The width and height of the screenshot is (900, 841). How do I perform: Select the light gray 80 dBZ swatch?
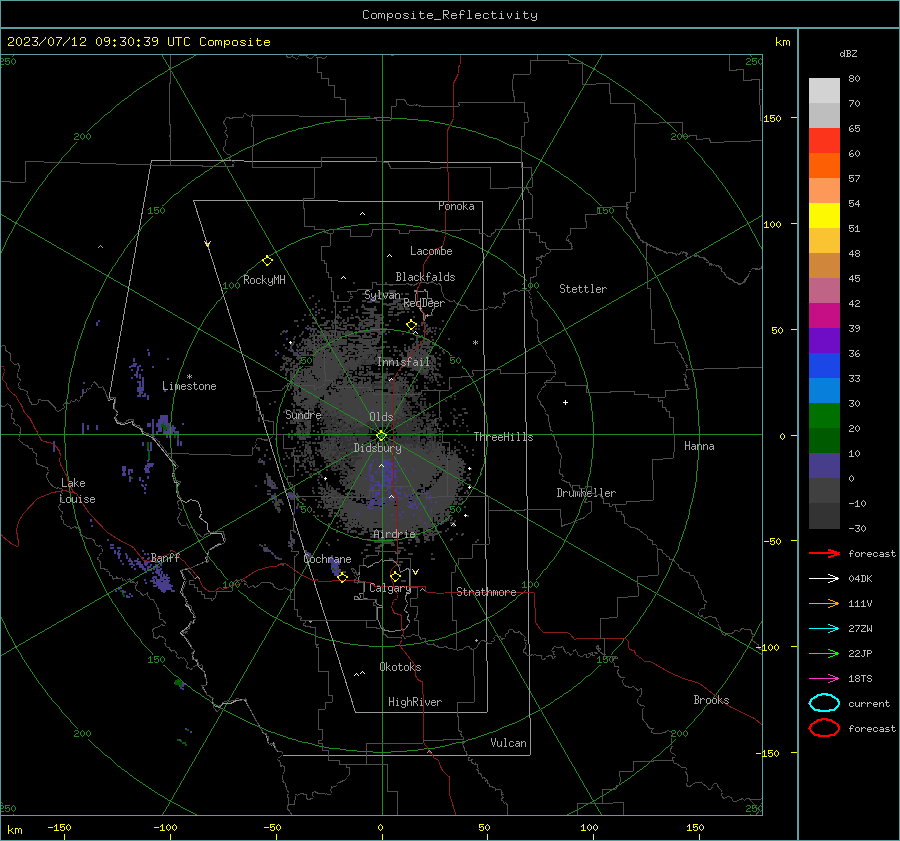coord(824,91)
